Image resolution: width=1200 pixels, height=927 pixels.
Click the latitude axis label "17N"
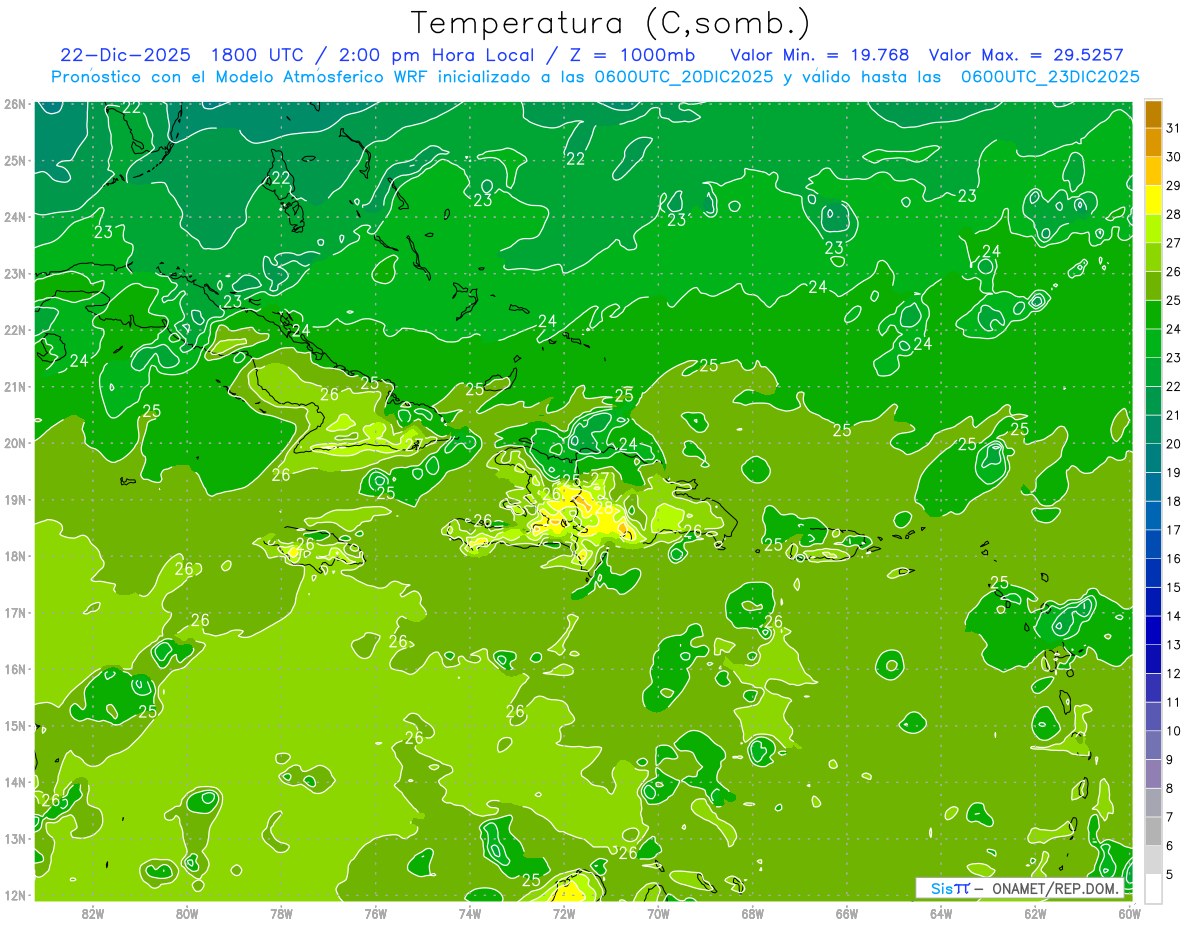tap(15, 612)
